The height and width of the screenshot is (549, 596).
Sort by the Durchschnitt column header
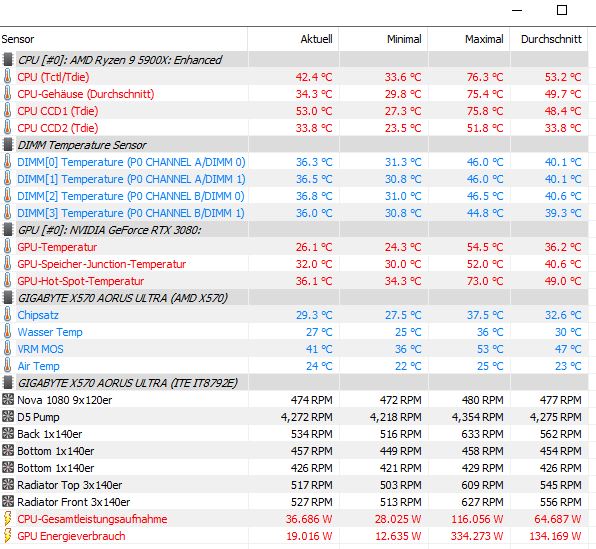pos(549,39)
